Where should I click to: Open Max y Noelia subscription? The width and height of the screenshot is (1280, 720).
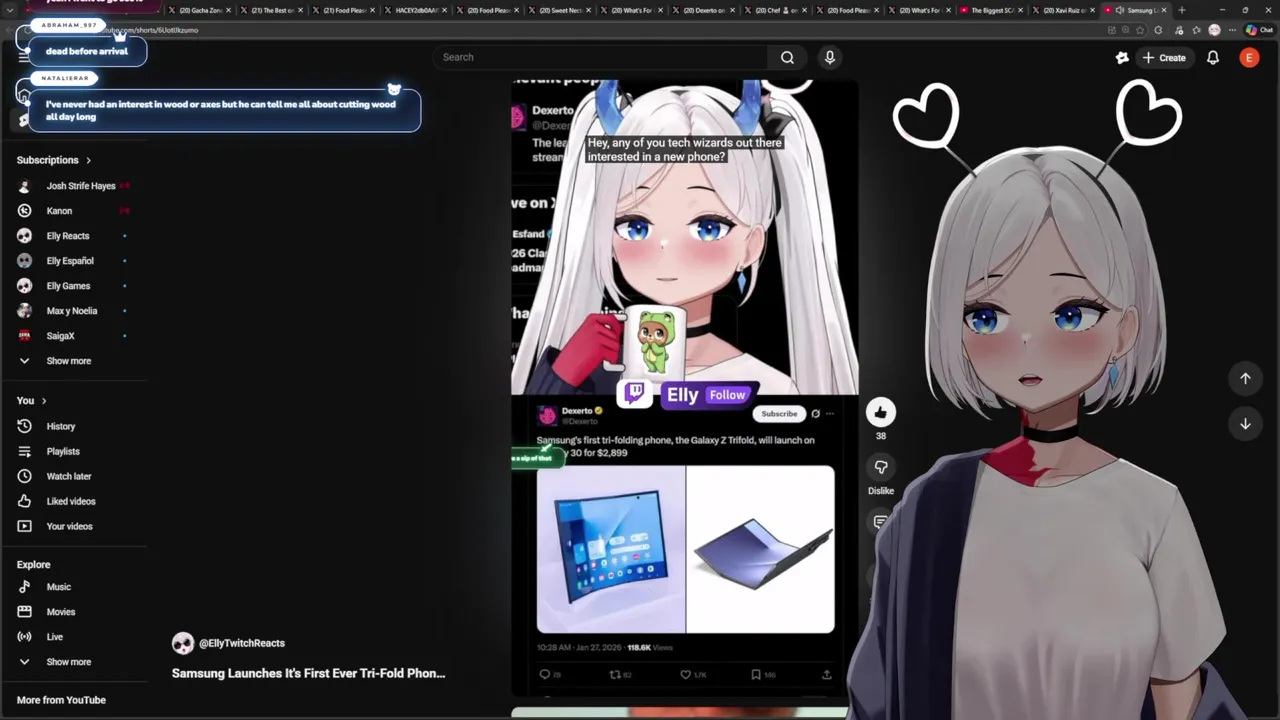coord(74,311)
